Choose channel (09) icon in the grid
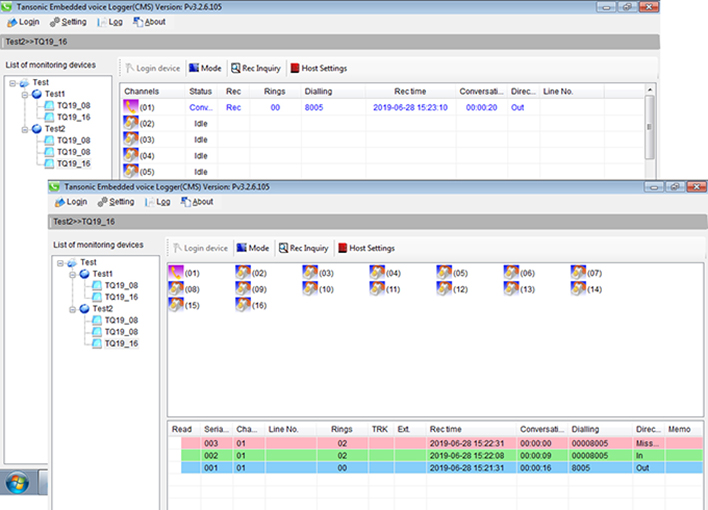 pos(244,289)
